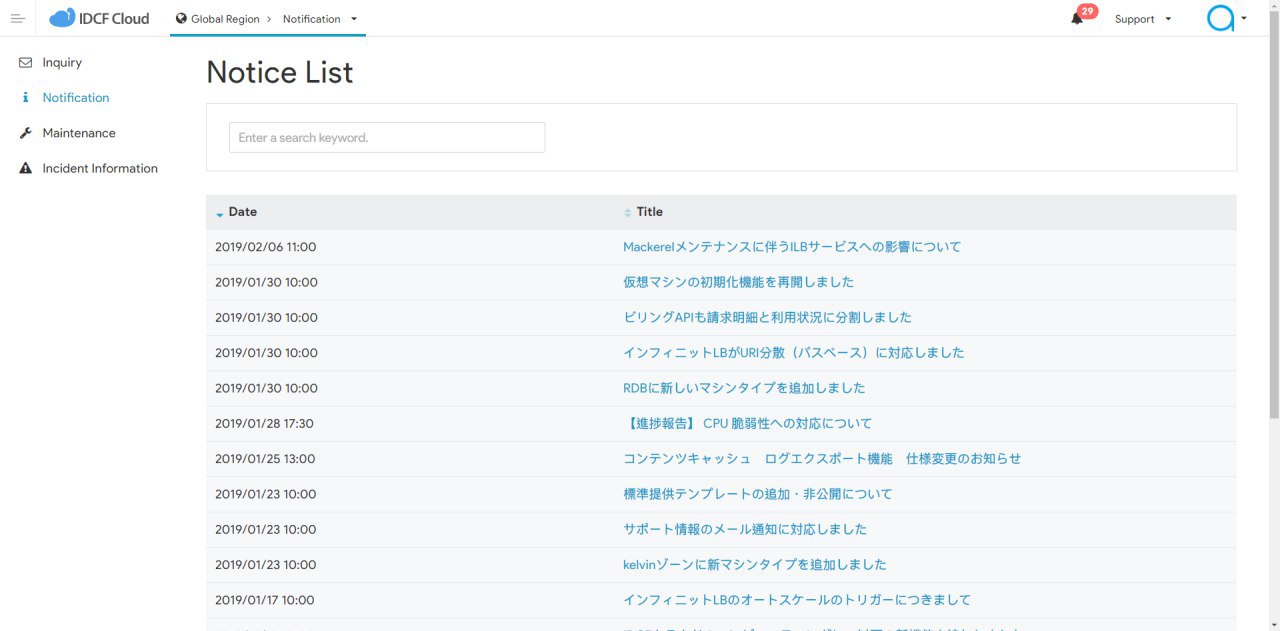Open the Support dropdown menu
This screenshot has height=631, width=1280.
(1142, 19)
